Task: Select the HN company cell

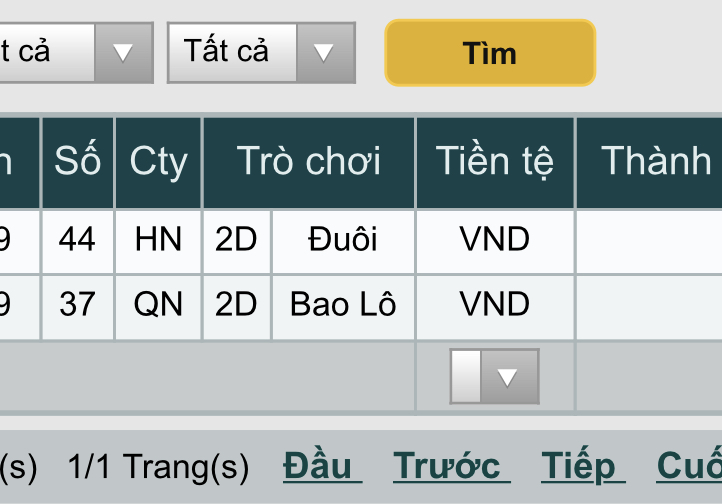Action: [x=158, y=240]
